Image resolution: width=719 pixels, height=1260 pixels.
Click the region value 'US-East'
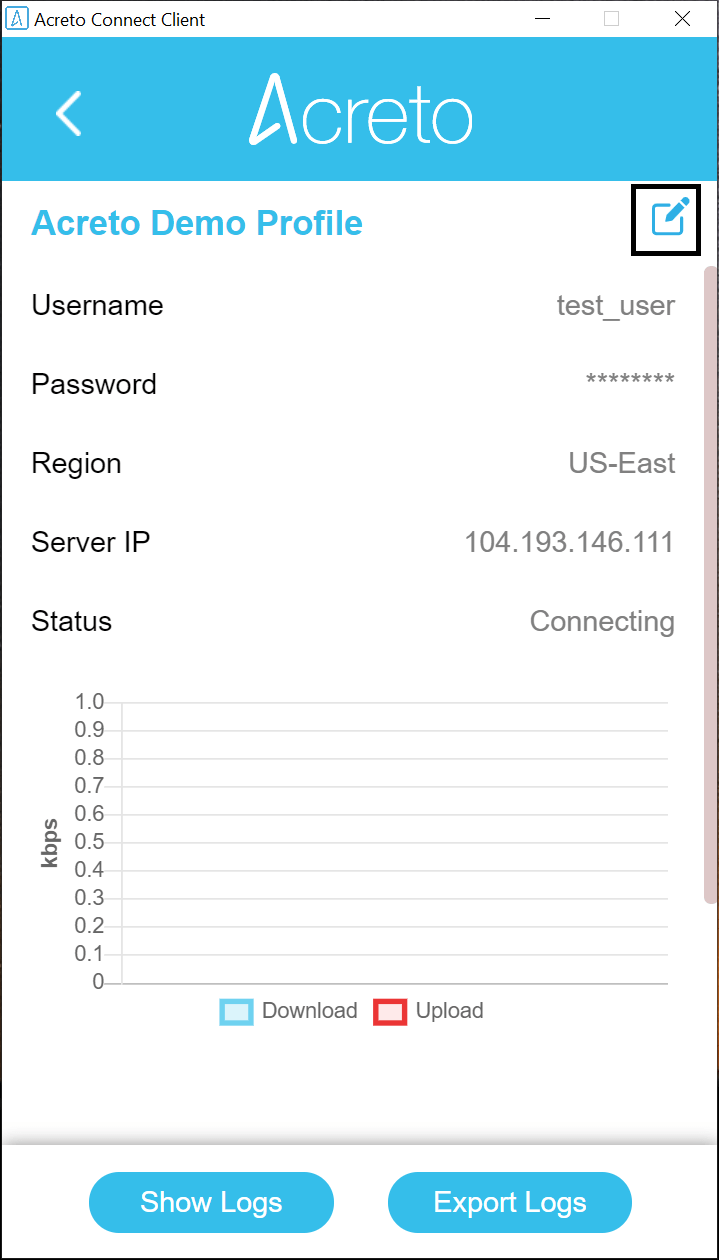(622, 463)
